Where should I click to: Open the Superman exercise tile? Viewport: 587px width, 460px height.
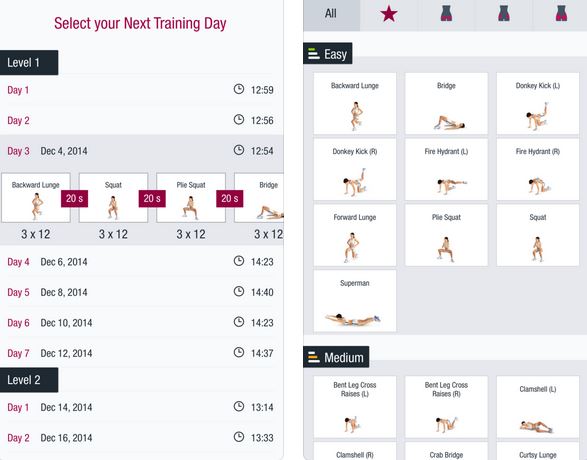pyautogui.click(x=355, y=301)
